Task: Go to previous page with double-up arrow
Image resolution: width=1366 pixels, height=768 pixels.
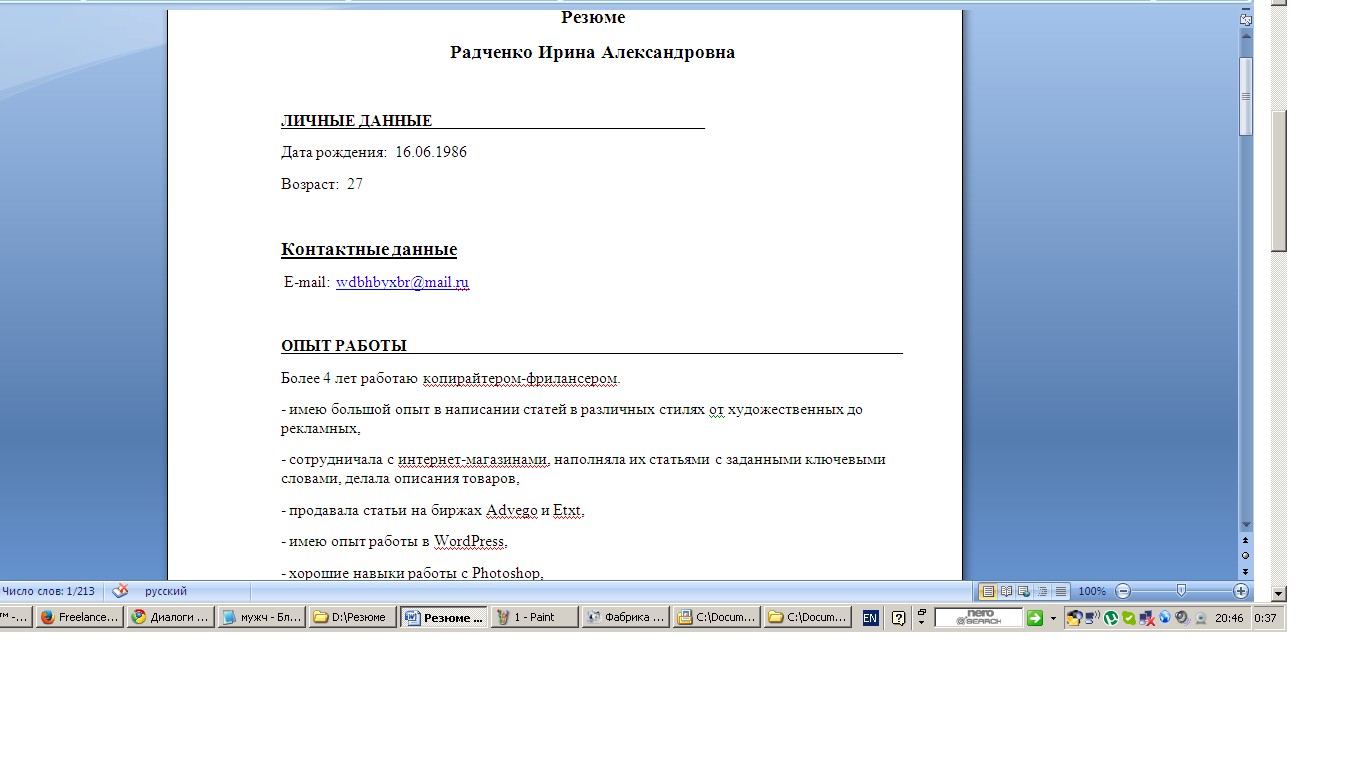Action: tap(1246, 541)
